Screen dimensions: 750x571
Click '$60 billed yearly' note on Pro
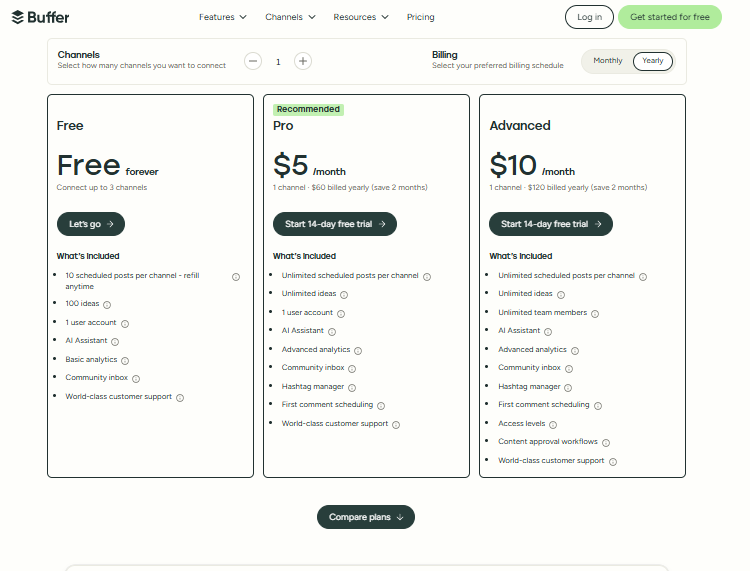[x=350, y=187]
